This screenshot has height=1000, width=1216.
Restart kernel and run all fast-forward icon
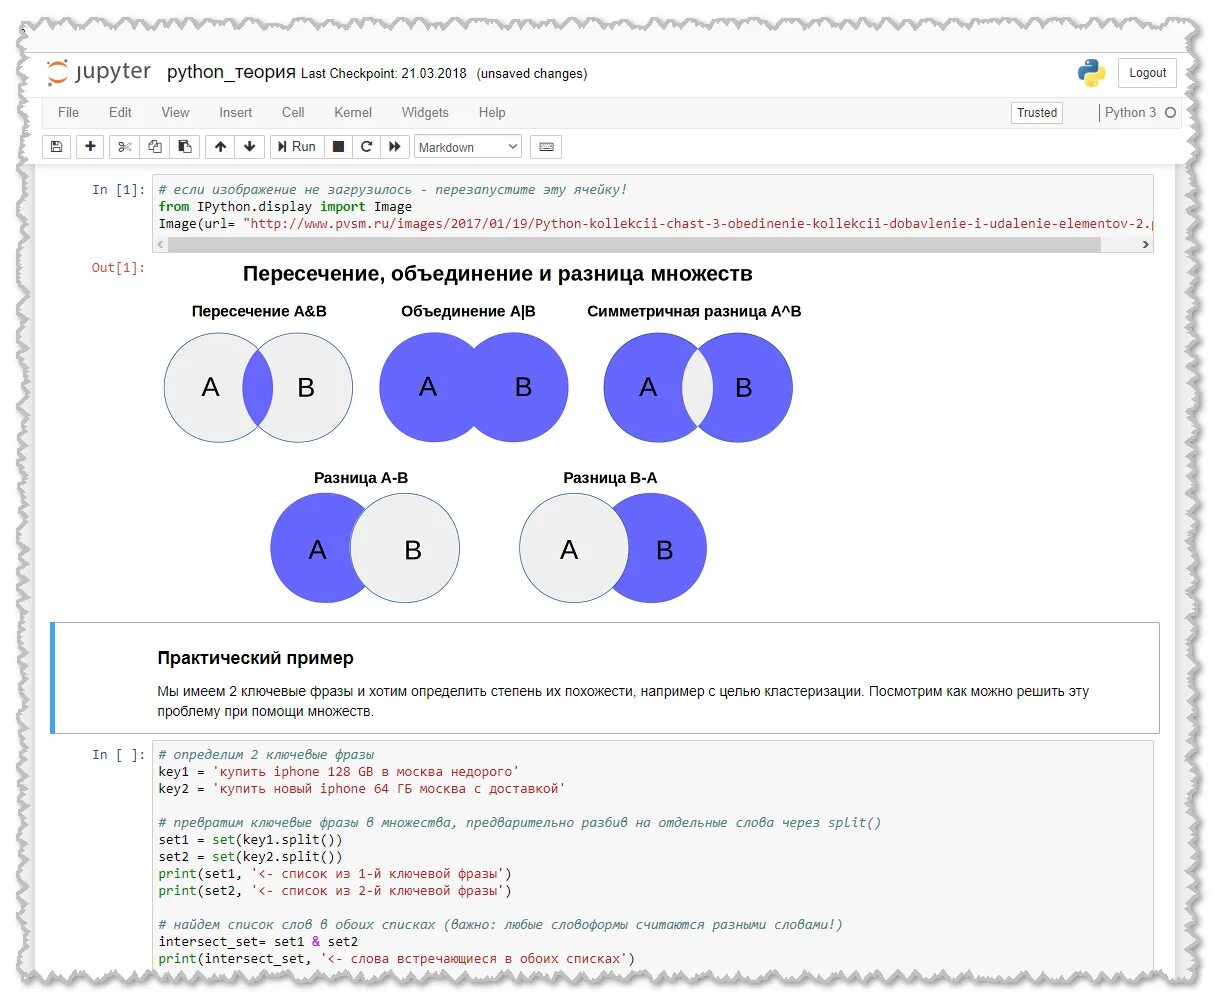tap(395, 147)
